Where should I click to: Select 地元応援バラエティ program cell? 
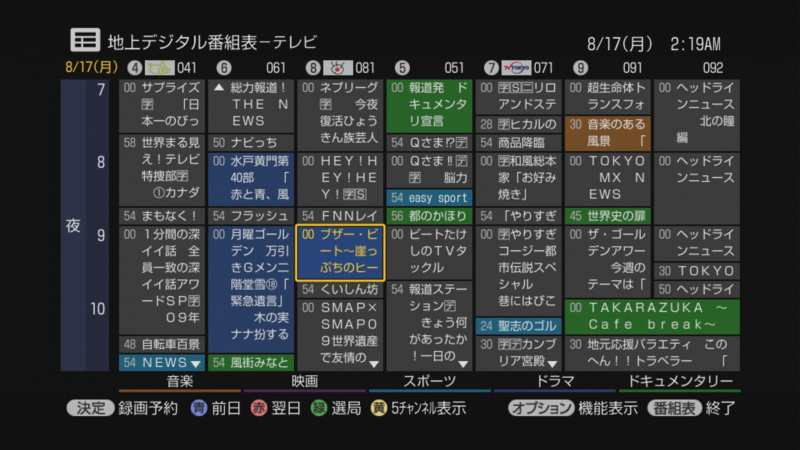click(x=652, y=353)
